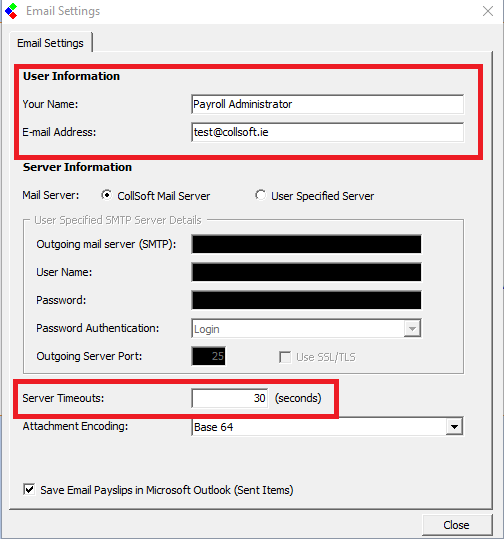Toggle Save Email Payslips in Outlook checkbox
The height and width of the screenshot is (539, 504).
click(29, 489)
